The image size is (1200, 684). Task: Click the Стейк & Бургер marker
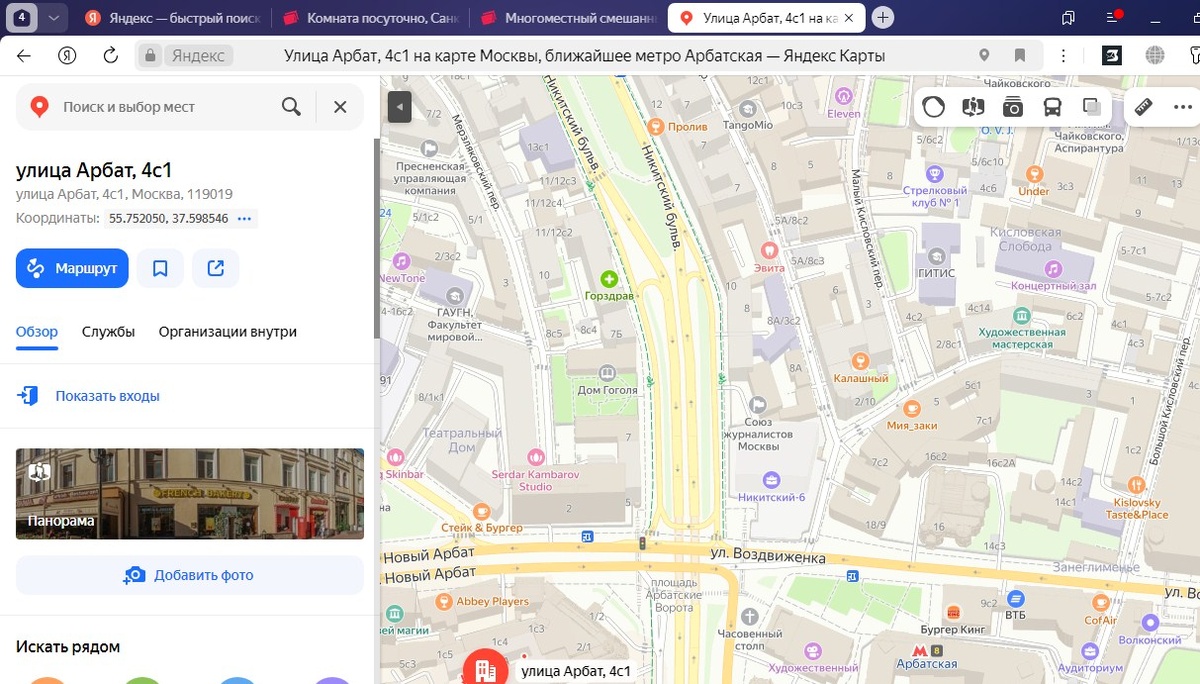coord(484,510)
